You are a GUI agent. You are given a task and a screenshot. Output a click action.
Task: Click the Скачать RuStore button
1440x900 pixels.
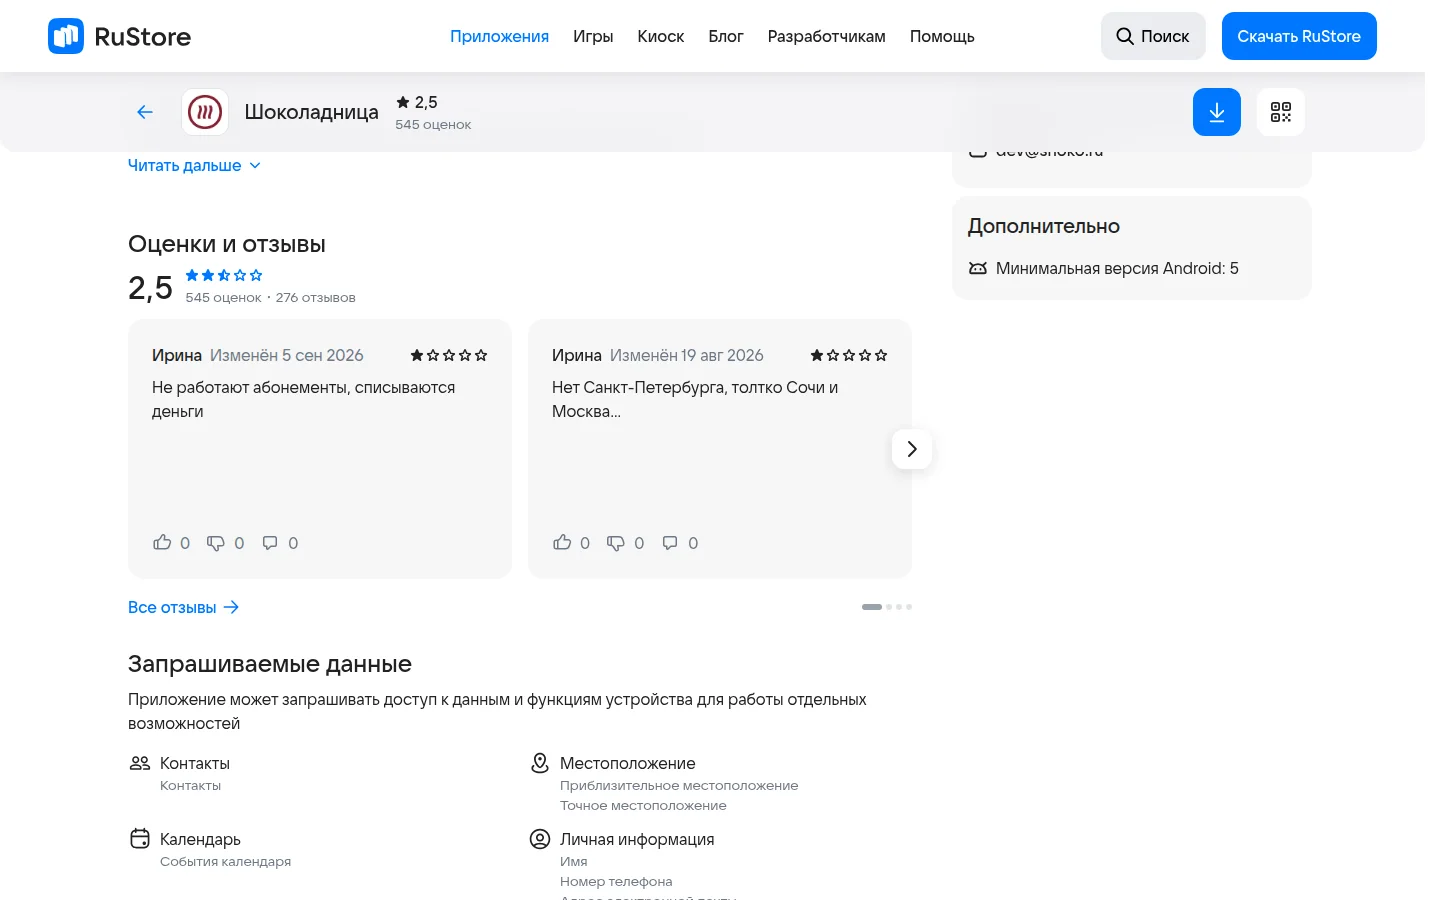[x=1299, y=36]
